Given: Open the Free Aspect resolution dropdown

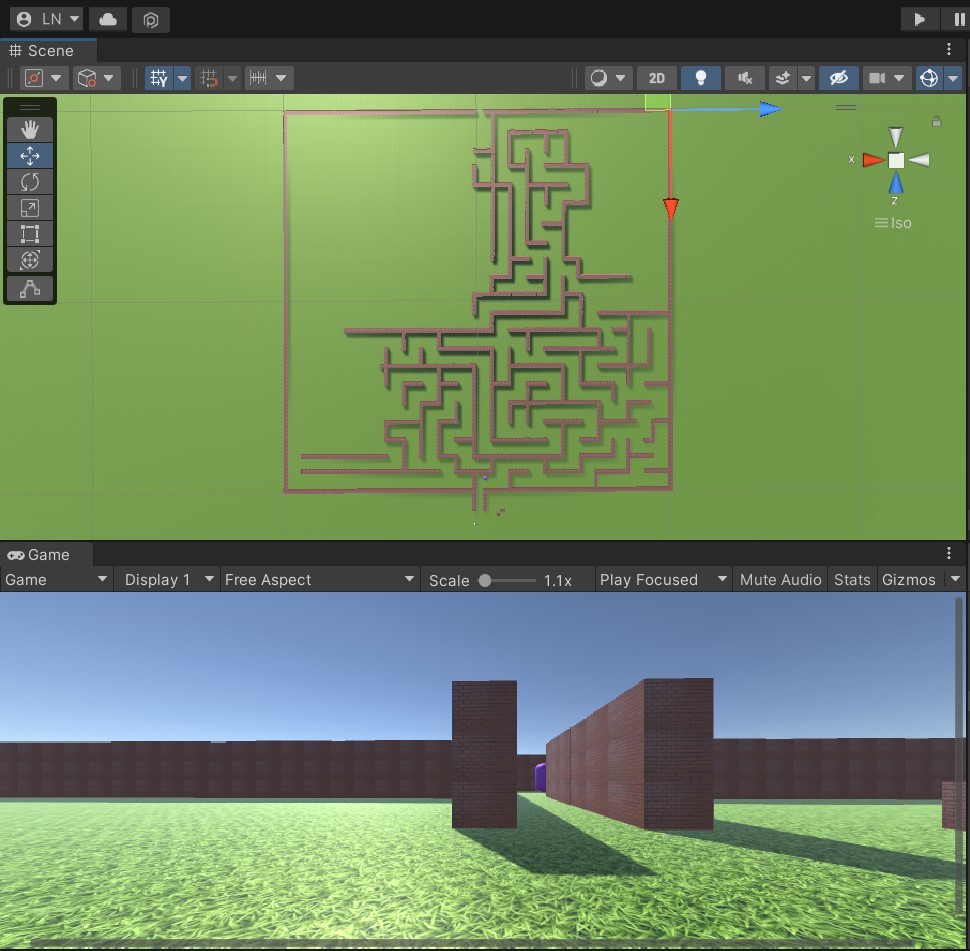Looking at the screenshot, I should click(319, 580).
